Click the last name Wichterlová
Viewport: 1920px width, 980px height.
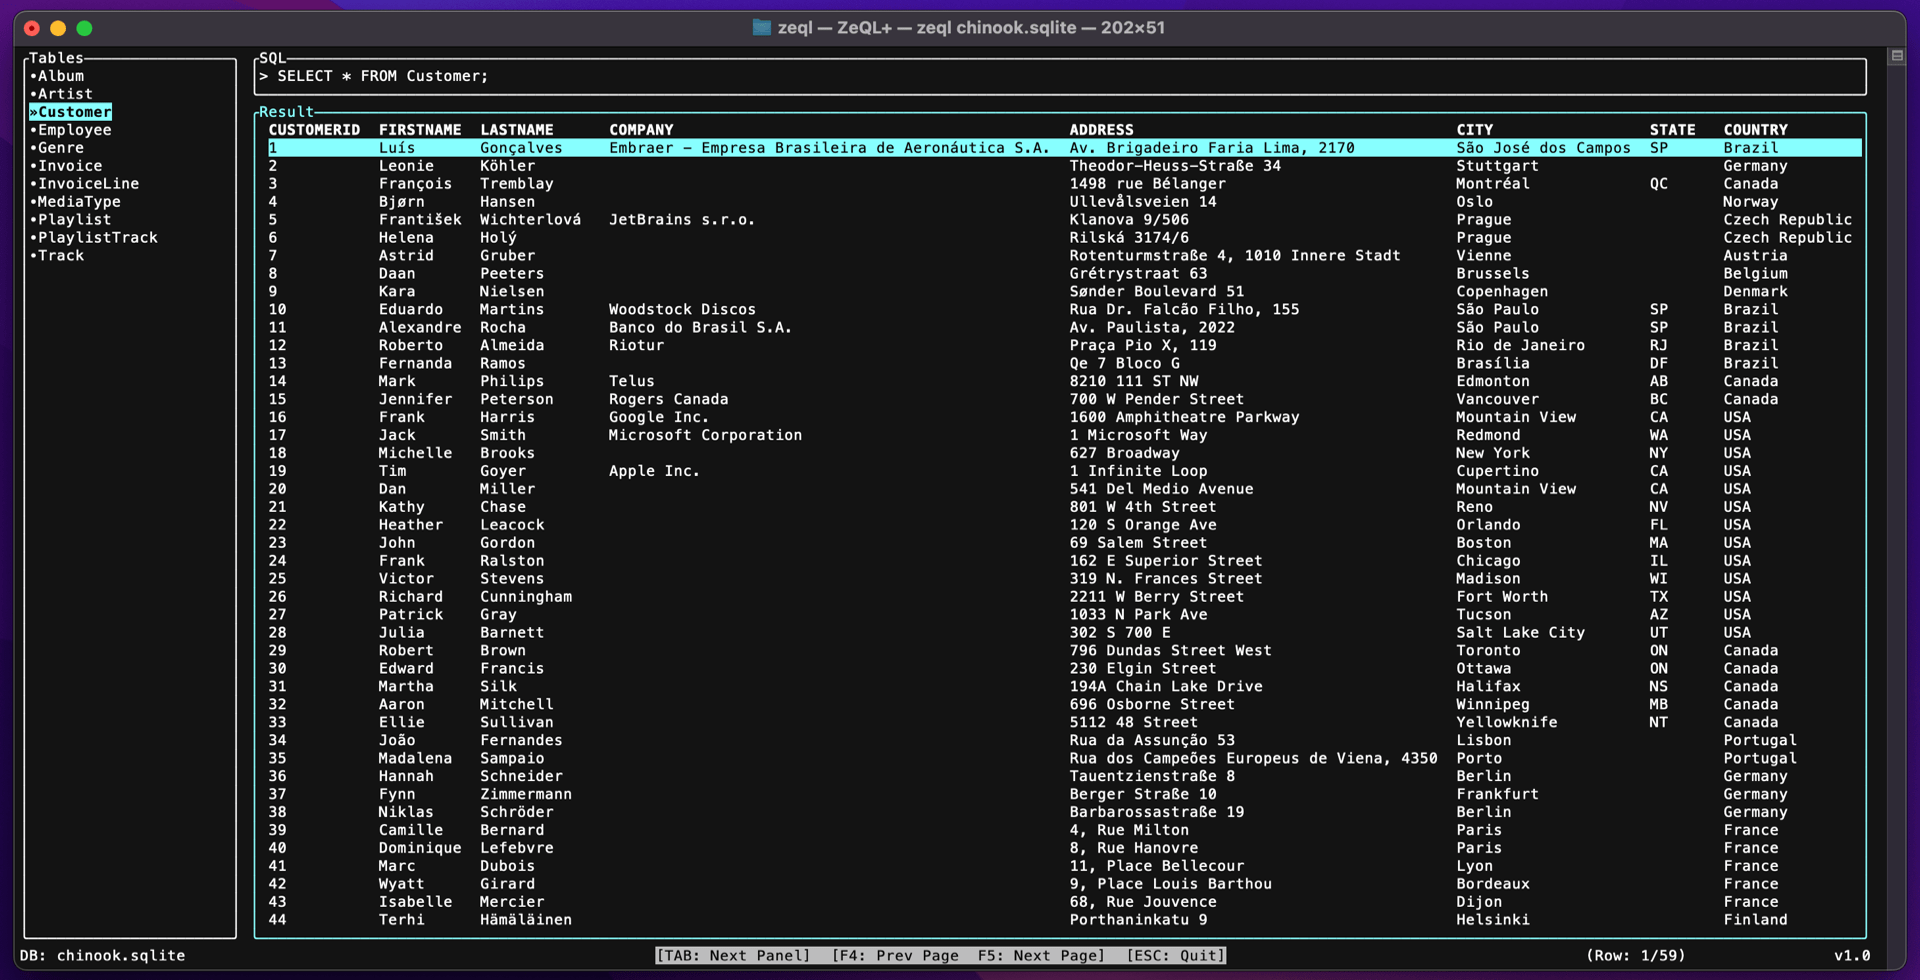(x=530, y=220)
